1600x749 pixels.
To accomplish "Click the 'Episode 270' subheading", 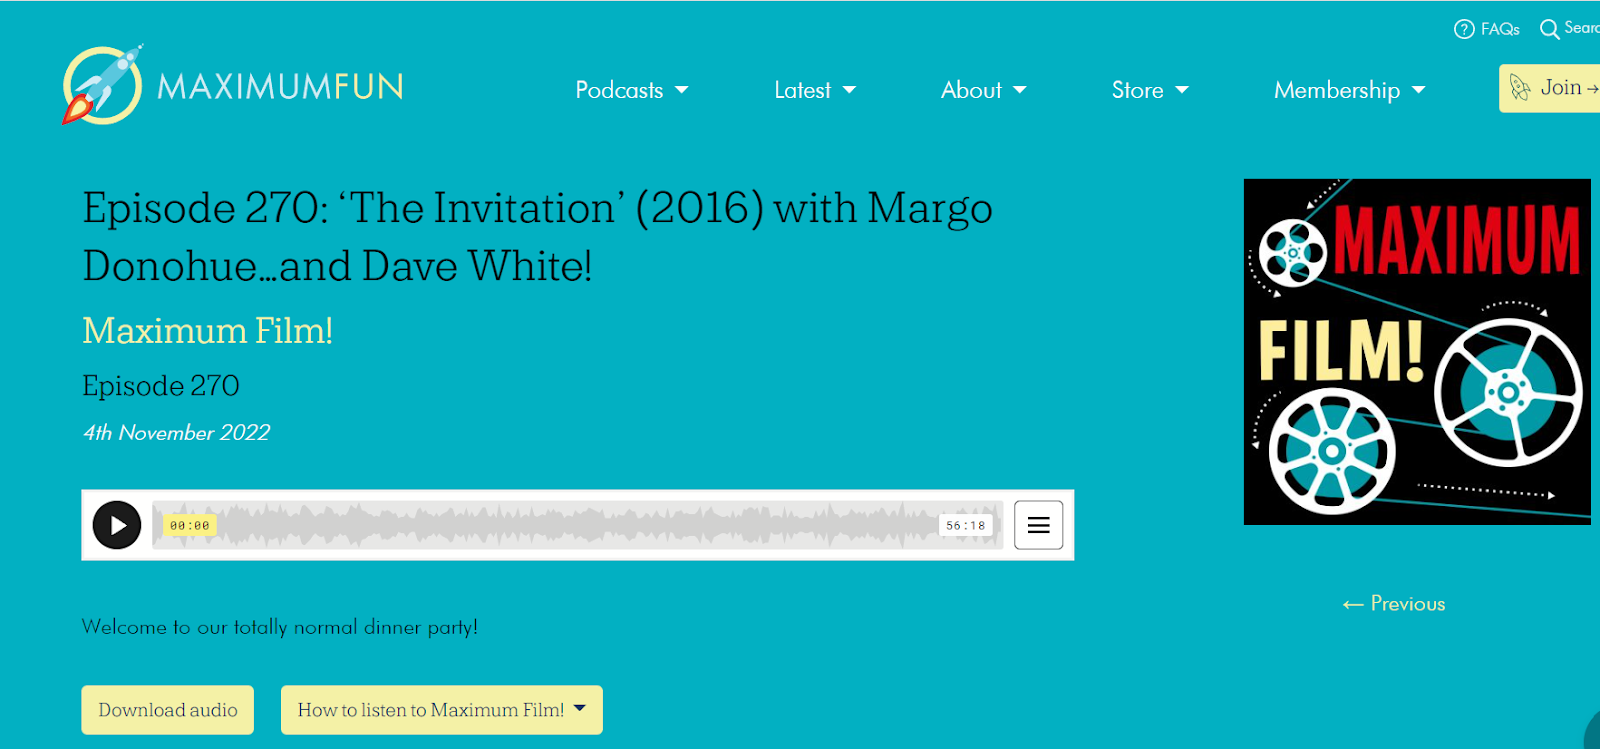I will (x=161, y=386).
